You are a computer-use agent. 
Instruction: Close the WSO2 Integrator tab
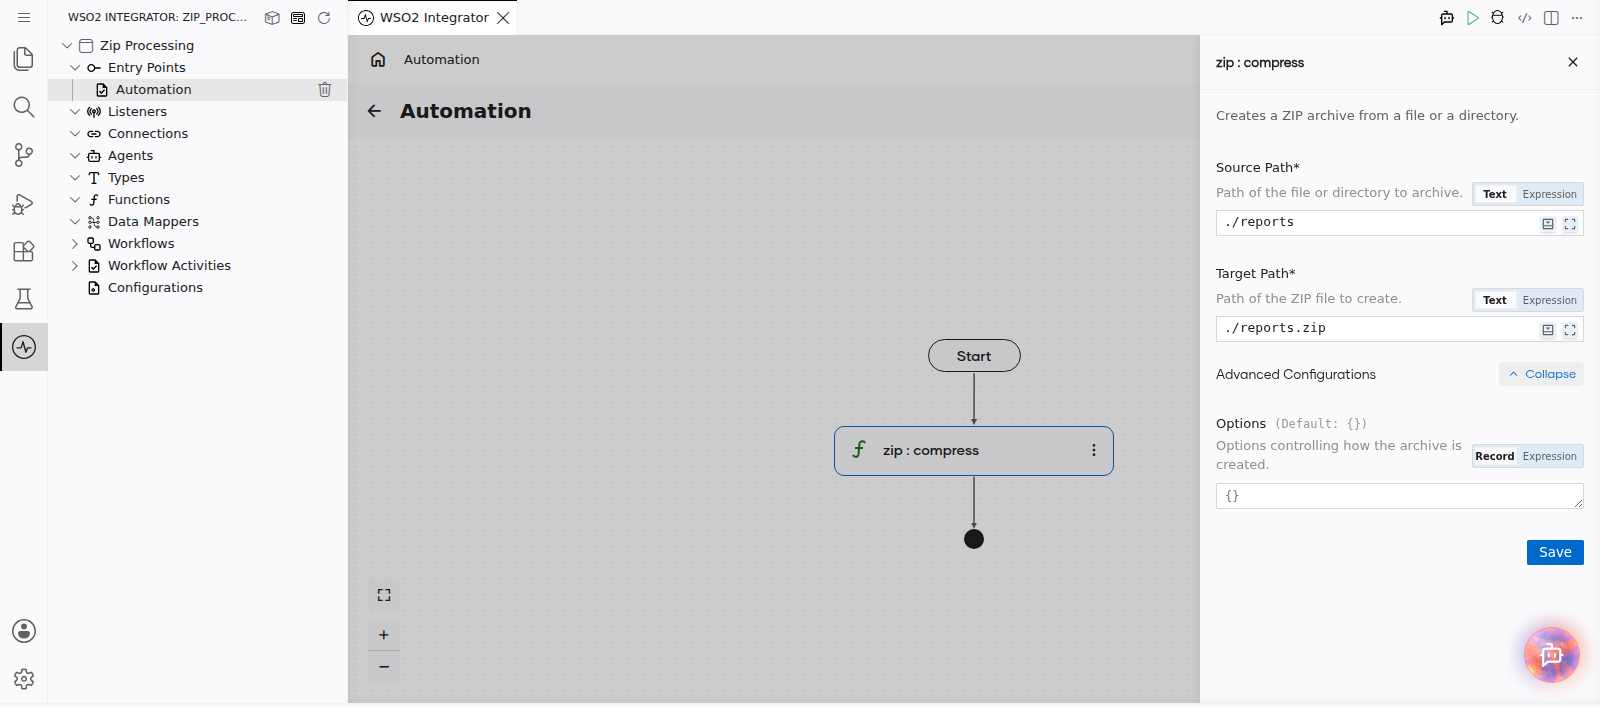click(x=503, y=18)
